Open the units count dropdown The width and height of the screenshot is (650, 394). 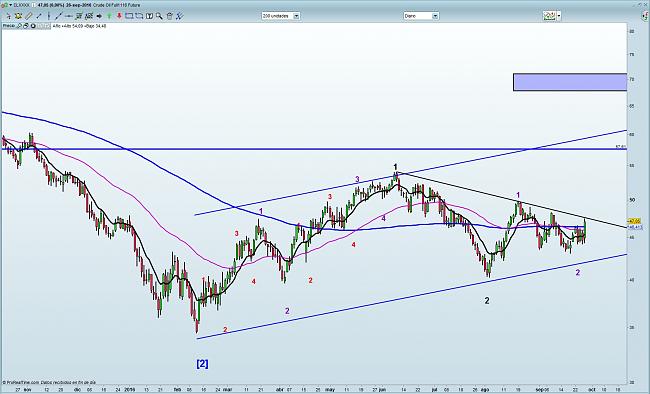pyautogui.click(x=296, y=16)
